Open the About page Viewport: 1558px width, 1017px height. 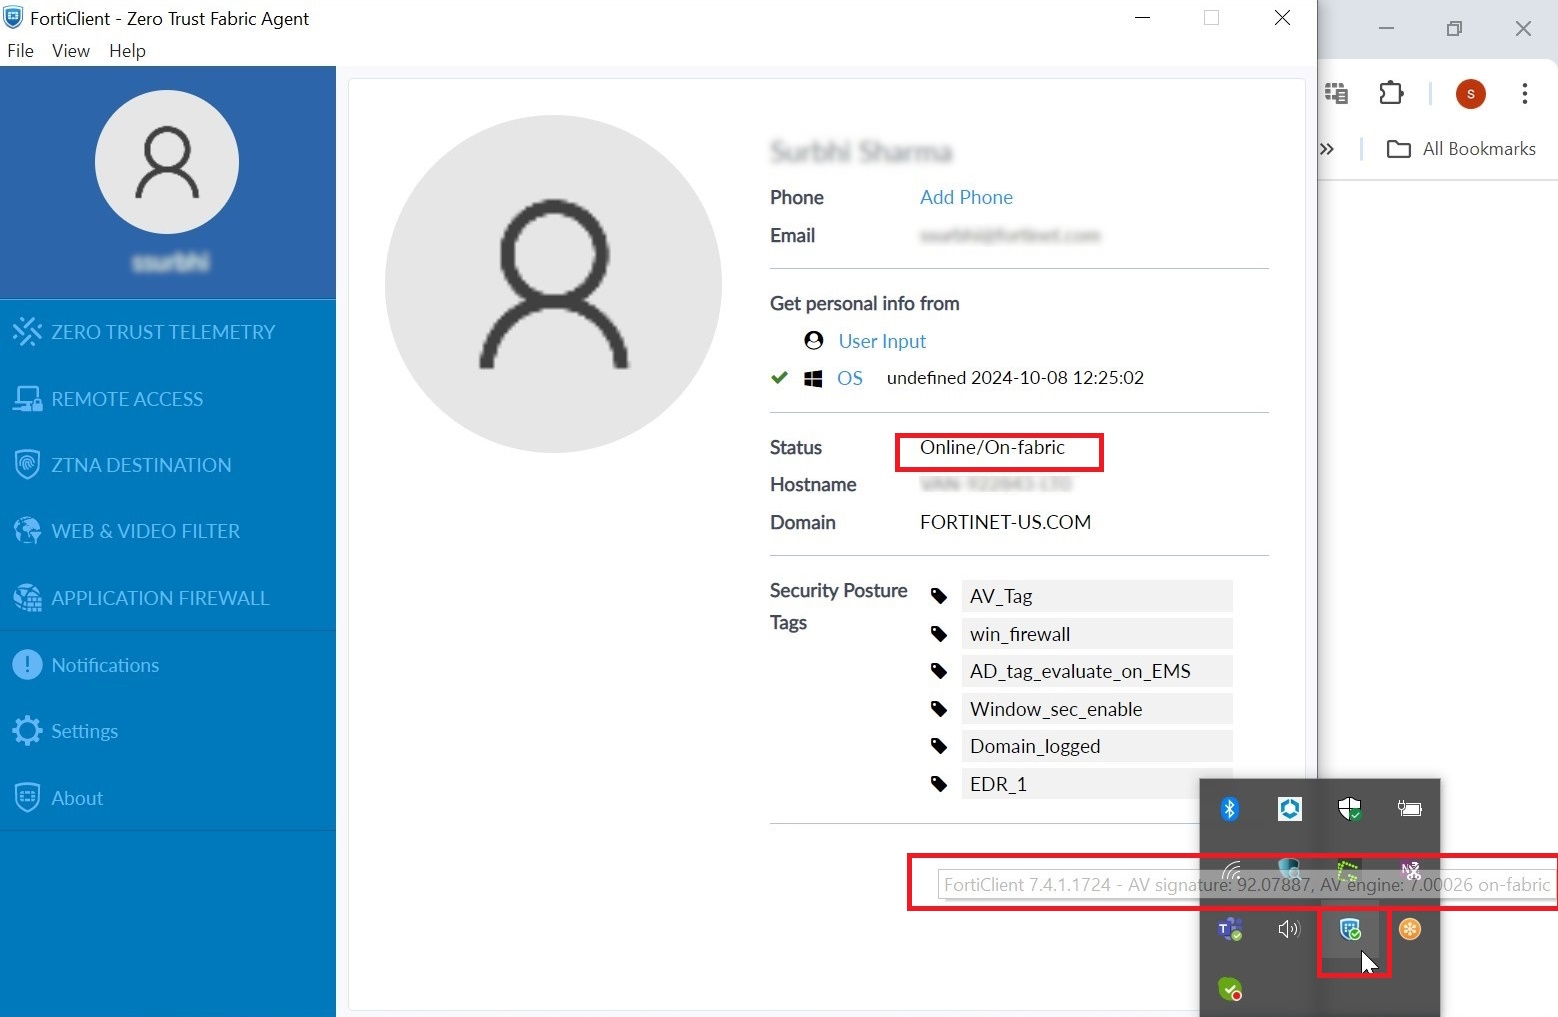(76, 797)
